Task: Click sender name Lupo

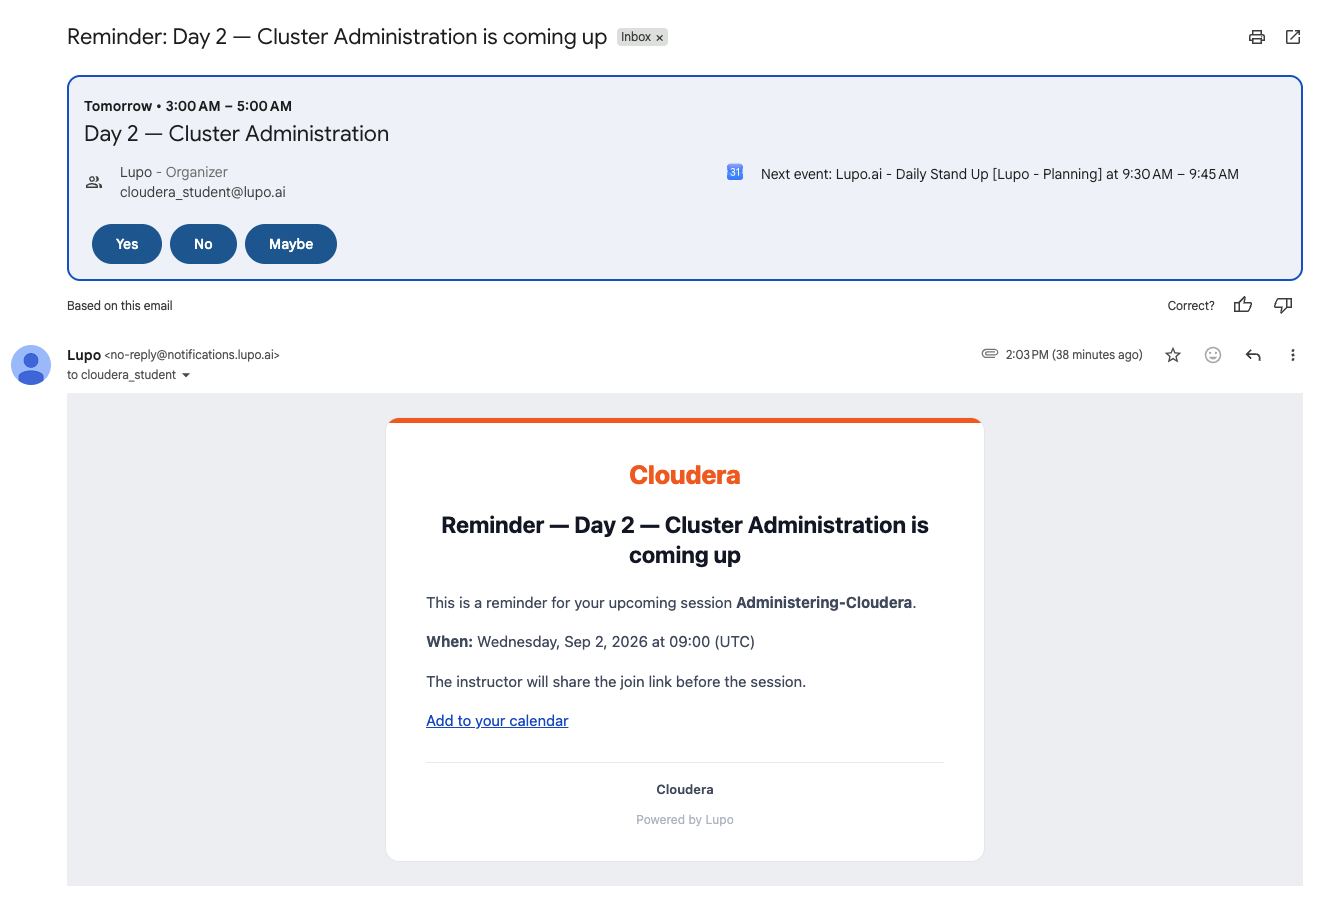Action: (84, 355)
